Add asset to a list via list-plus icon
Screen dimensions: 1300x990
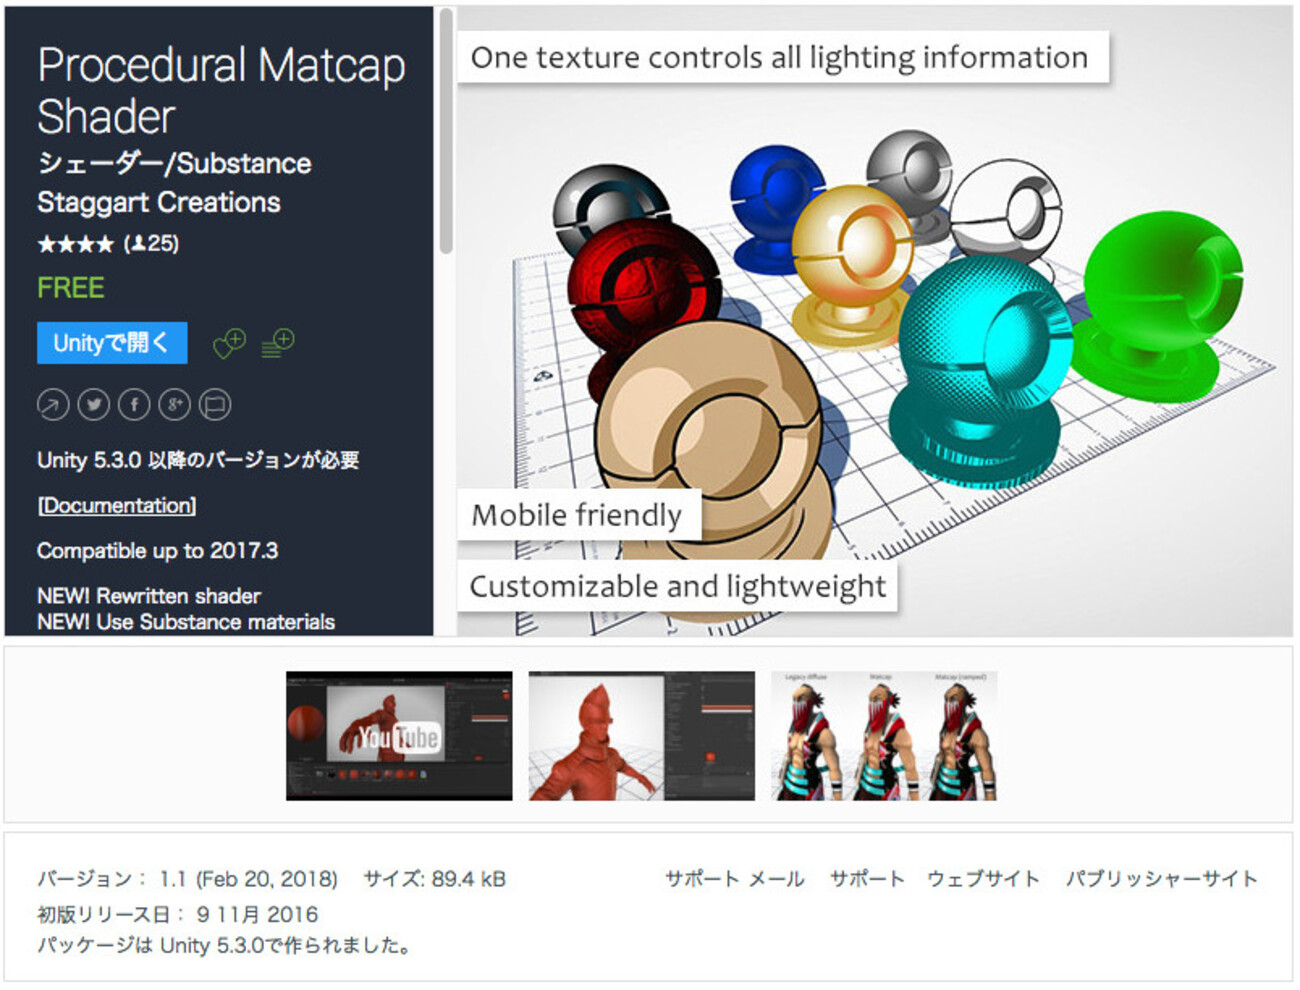(x=278, y=343)
